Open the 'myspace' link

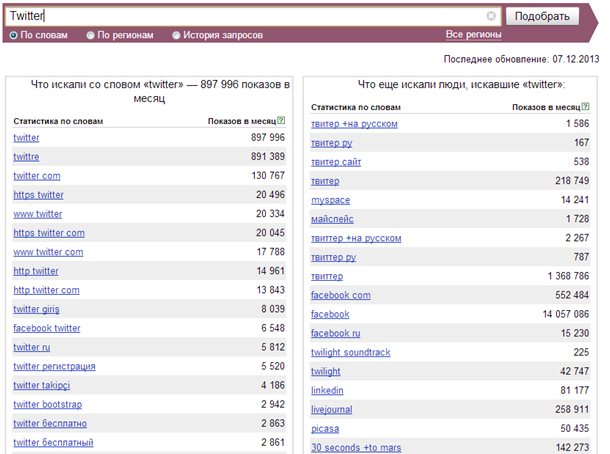(x=331, y=200)
